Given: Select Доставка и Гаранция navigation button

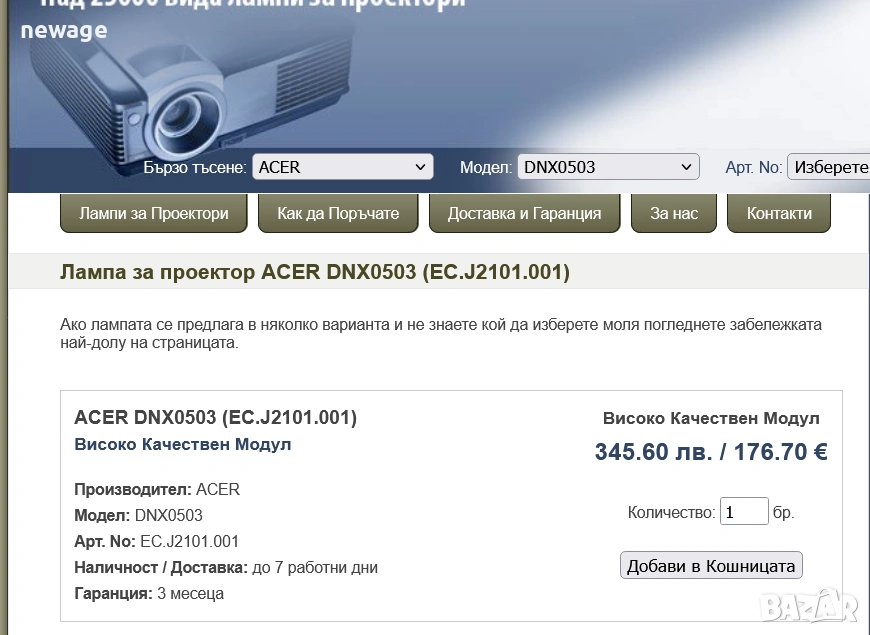Looking at the screenshot, I should pyautogui.click(x=524, y=213).
